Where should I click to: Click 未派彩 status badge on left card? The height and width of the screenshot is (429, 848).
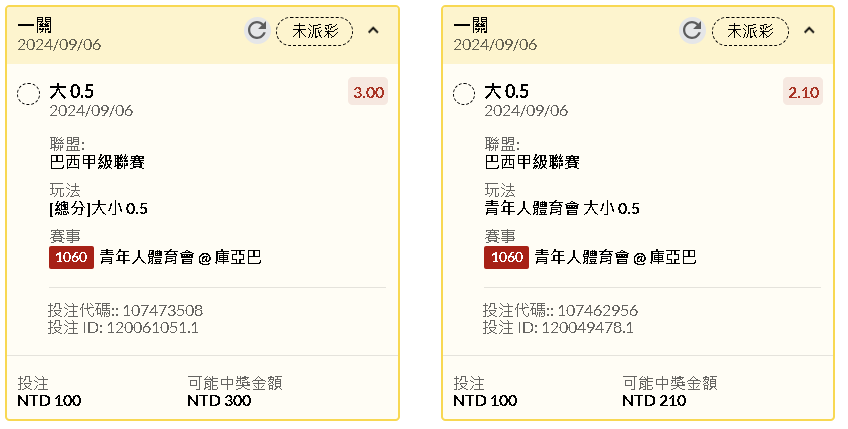click(x=315, y=31)
